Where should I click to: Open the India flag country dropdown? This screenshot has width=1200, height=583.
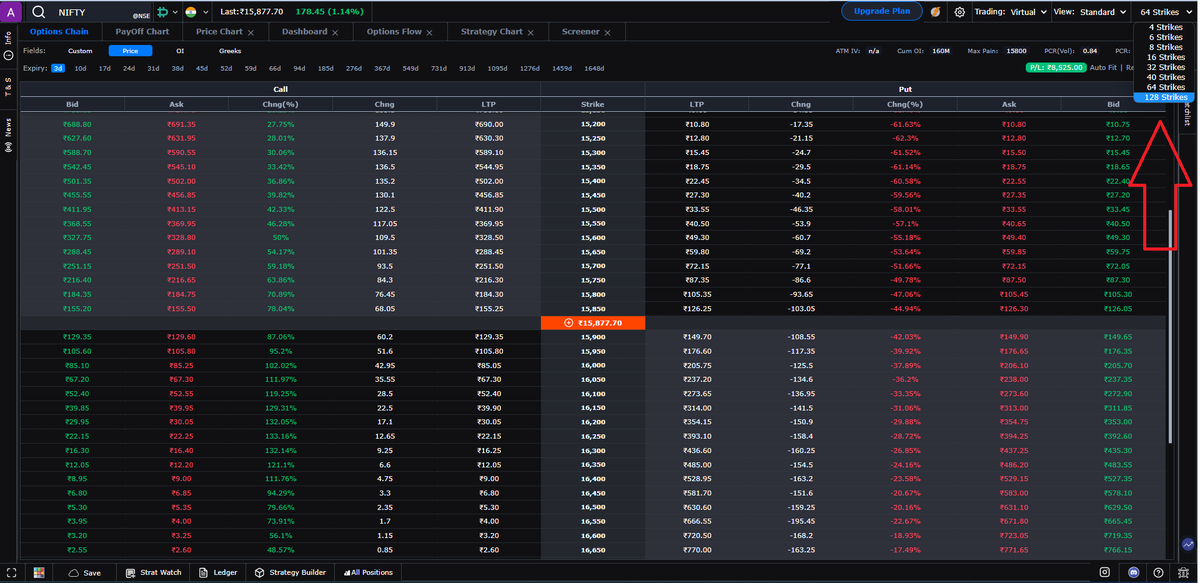(x=196, y=12)
